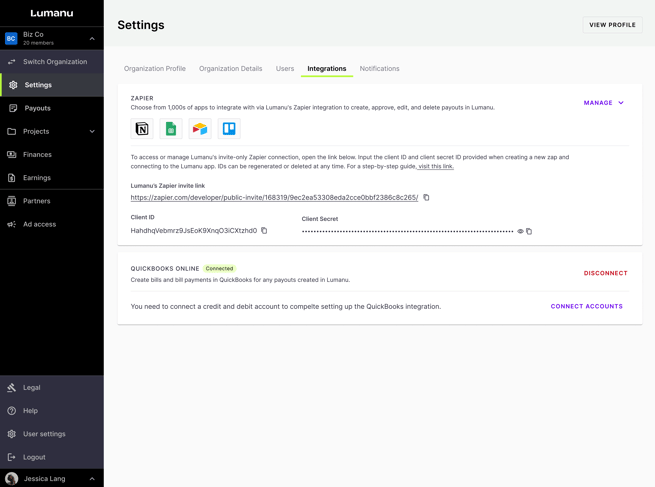Open the Biz Co organization switcher

[x=51, y=39]
